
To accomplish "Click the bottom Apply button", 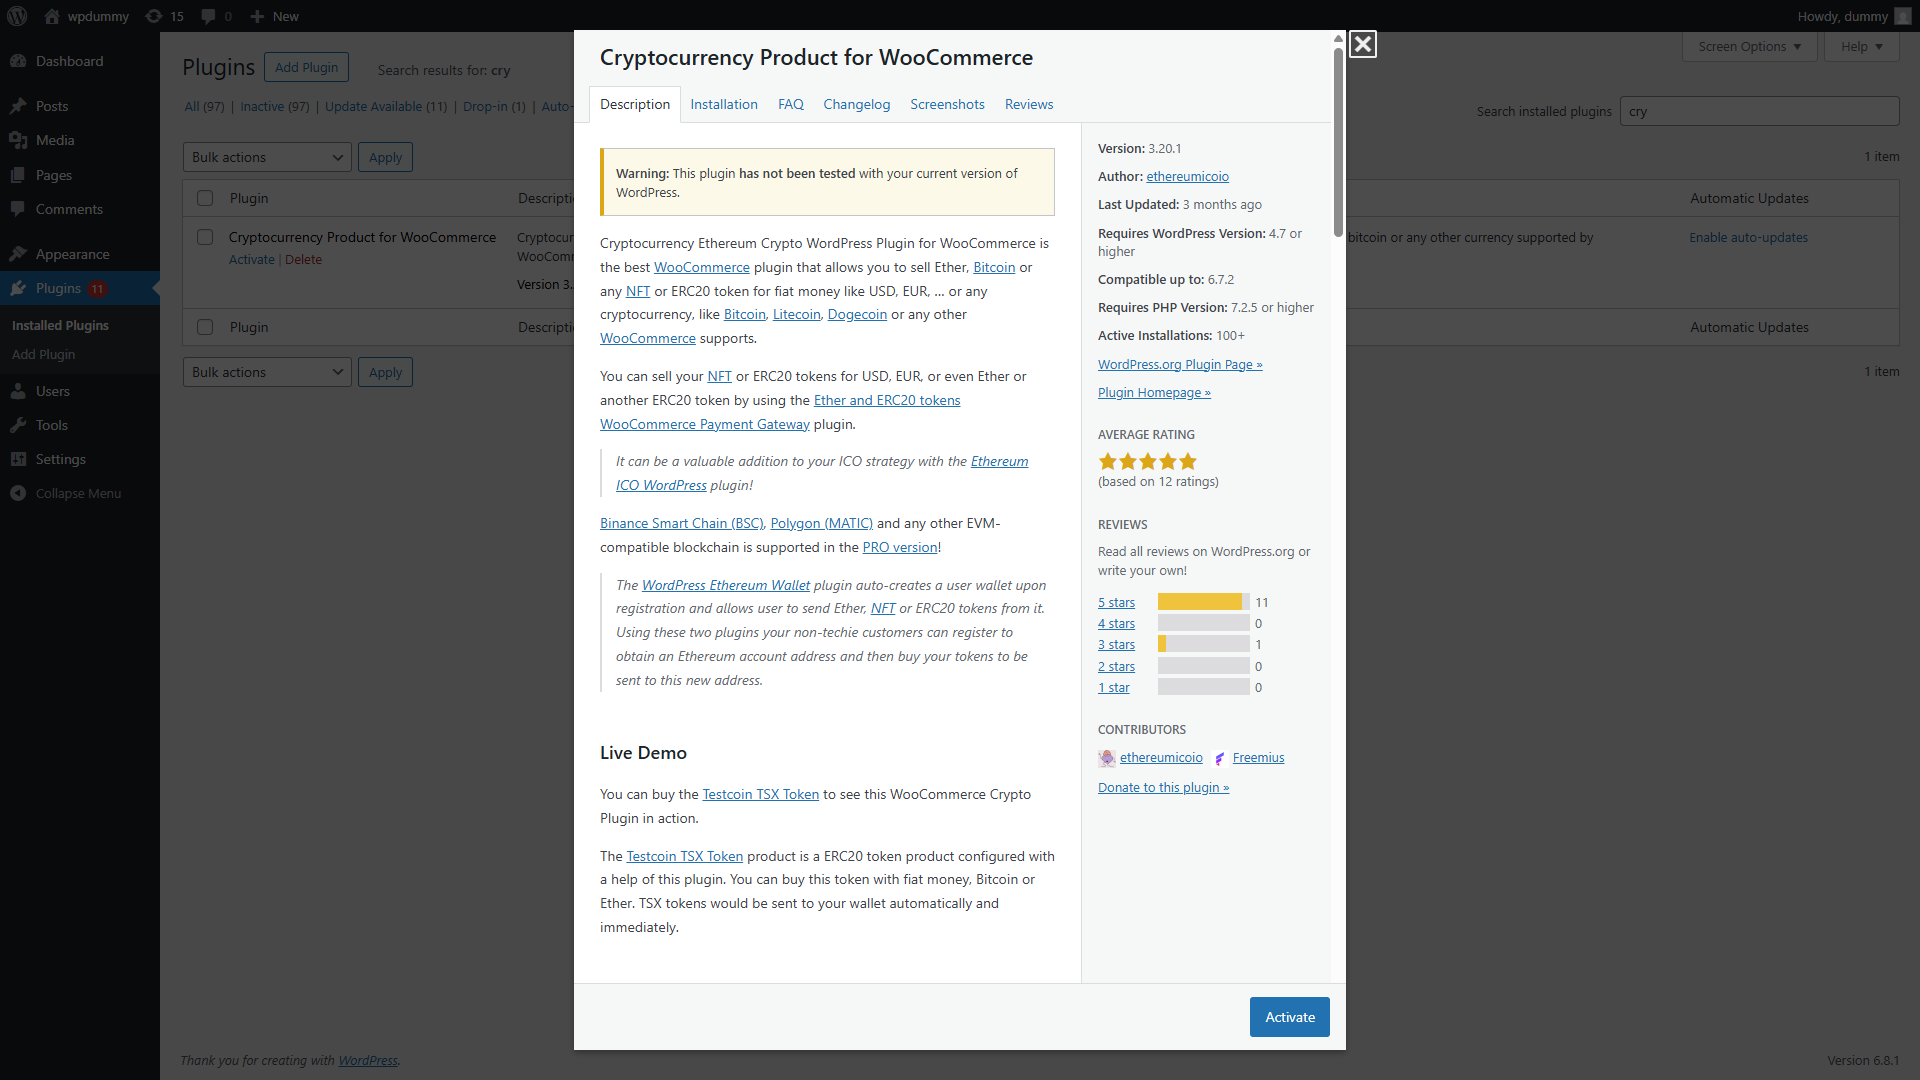I will pyautogui.click(x=385, y=372).
